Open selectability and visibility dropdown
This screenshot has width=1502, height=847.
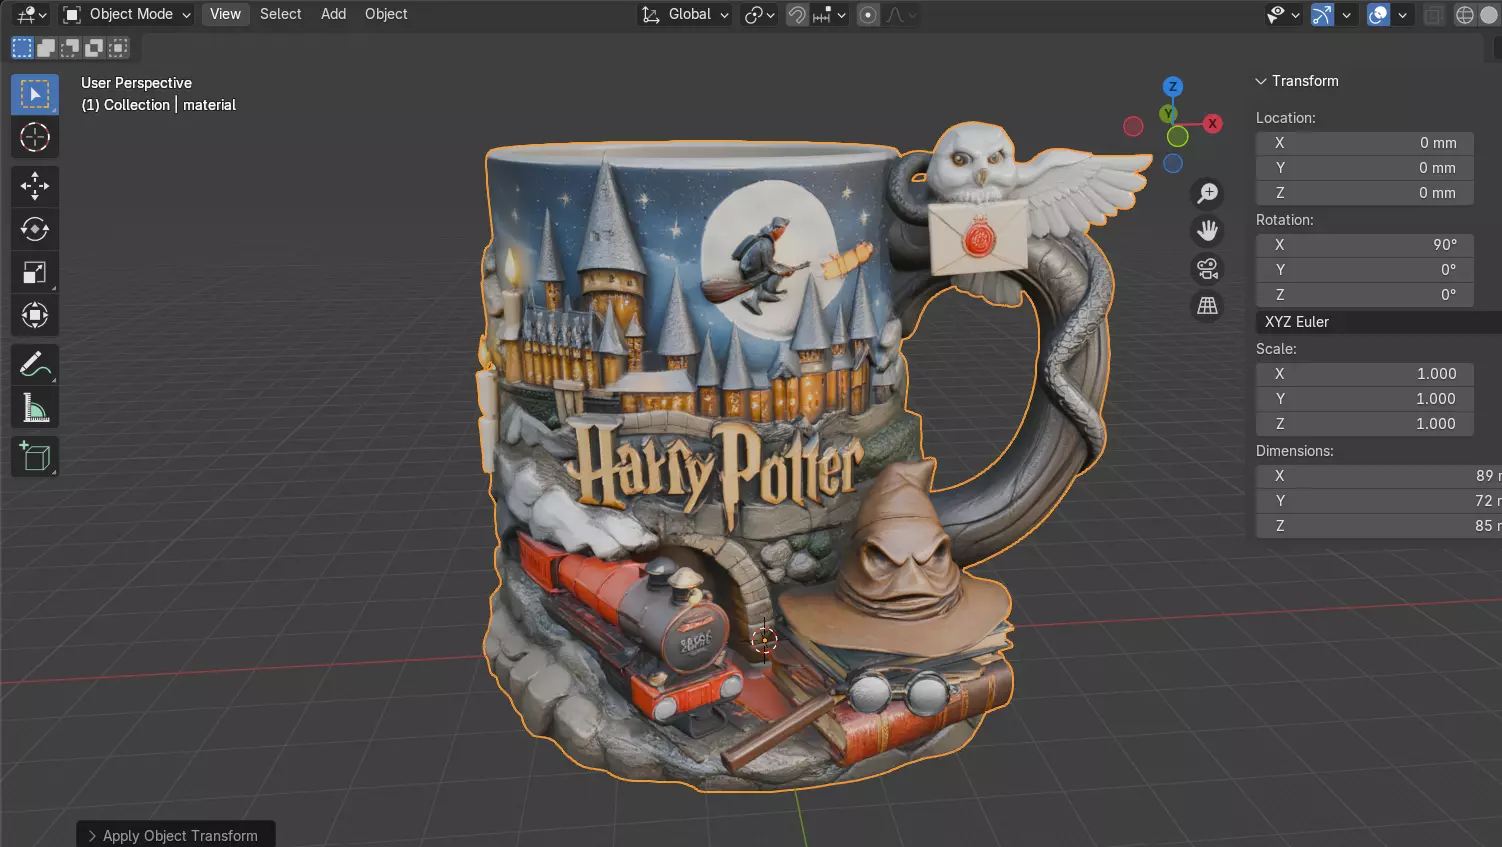coord(1283,15)
